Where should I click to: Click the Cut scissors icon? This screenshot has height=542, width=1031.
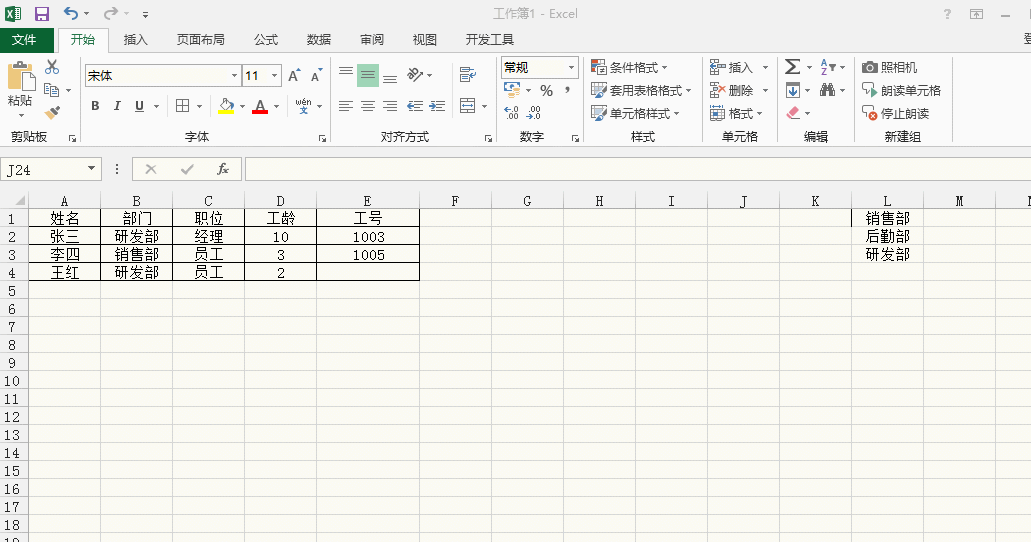pos(52,67)
